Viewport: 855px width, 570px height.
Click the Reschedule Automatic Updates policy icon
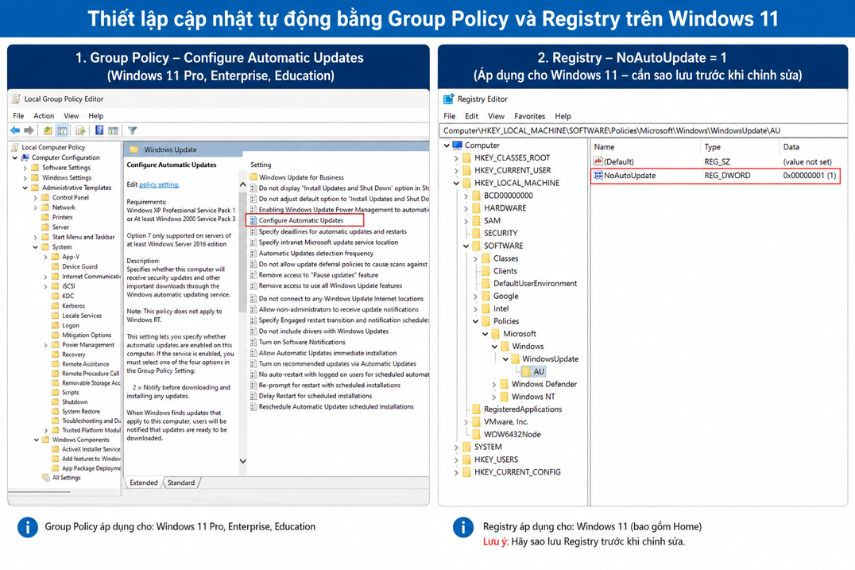254,407
